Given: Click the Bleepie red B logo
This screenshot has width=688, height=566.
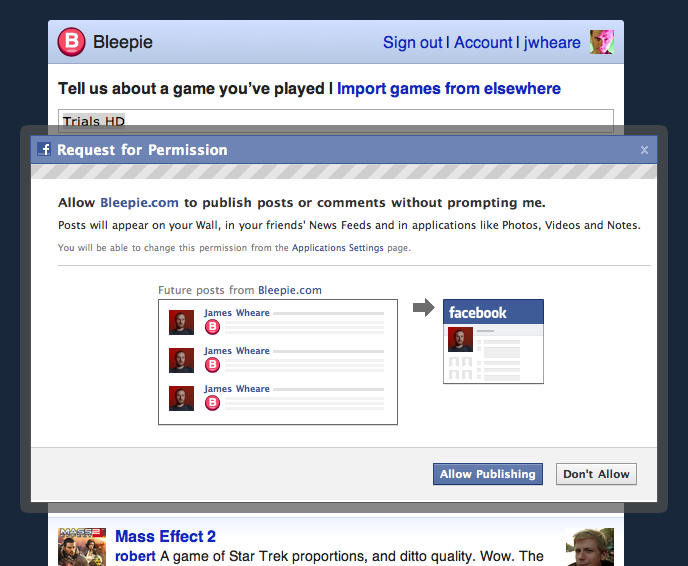Looking at the screenshot, I should pos(72,42).
